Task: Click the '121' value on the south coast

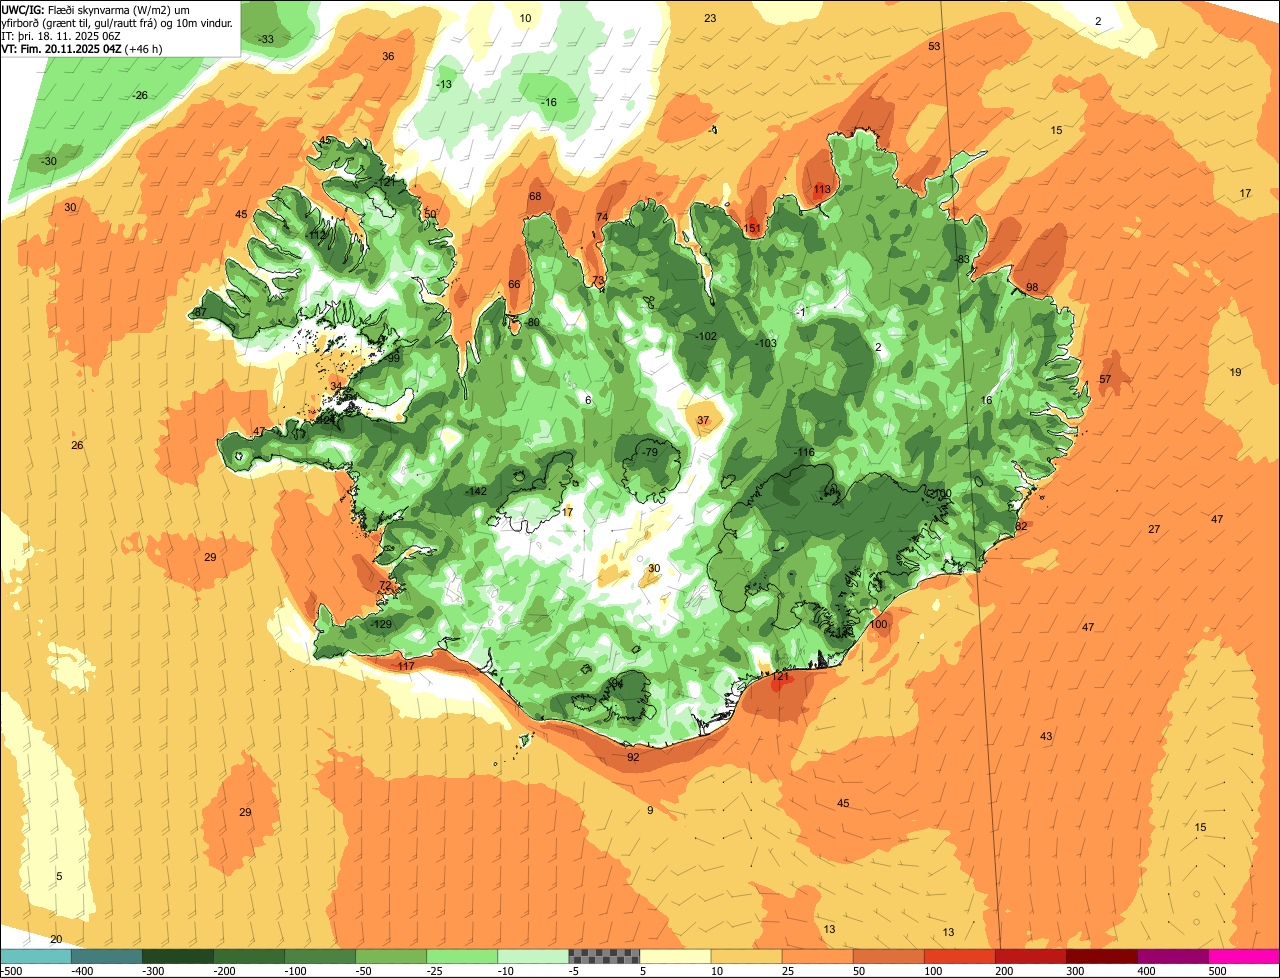Action: (x=781, y=677)
